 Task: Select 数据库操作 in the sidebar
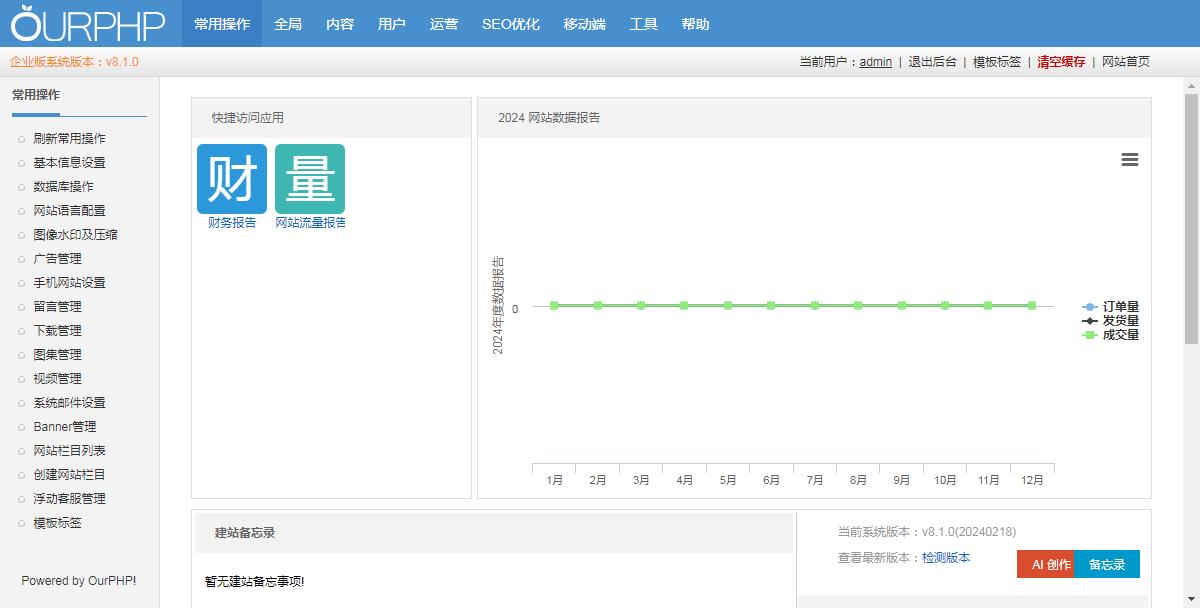click(63, 187)
